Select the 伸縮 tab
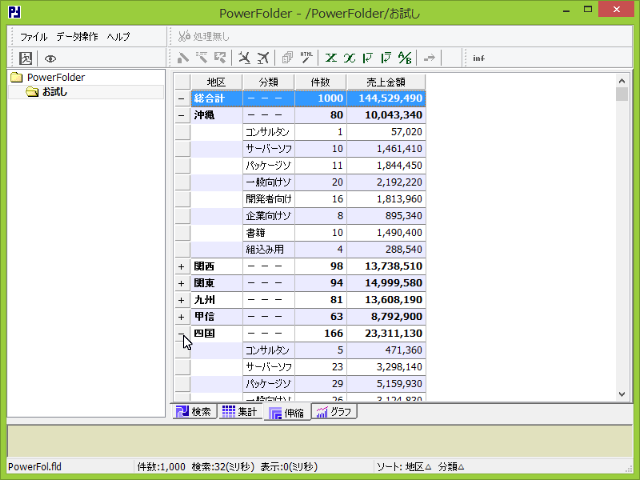 (x=287, y=413)
